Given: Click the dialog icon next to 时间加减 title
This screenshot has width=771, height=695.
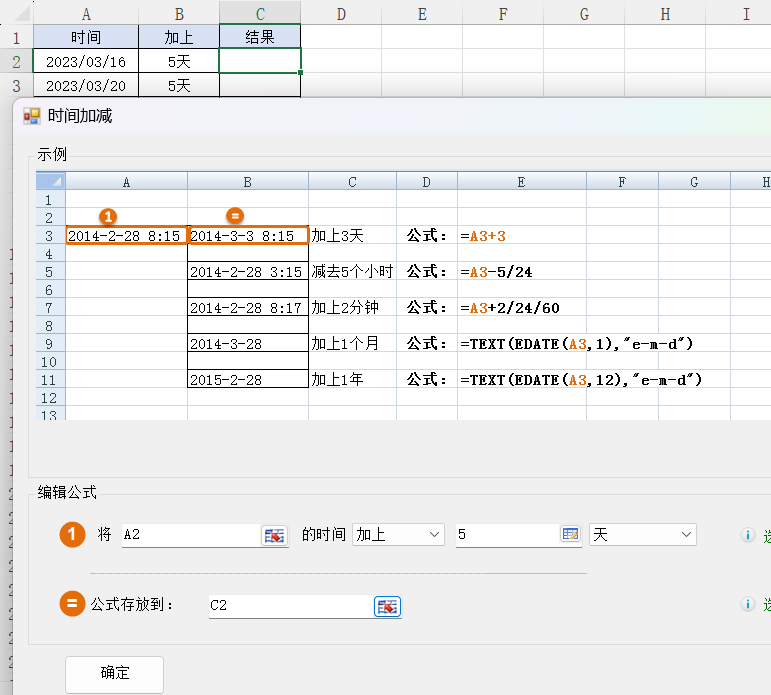Looking at the screenshot, I should coord(32,116).
